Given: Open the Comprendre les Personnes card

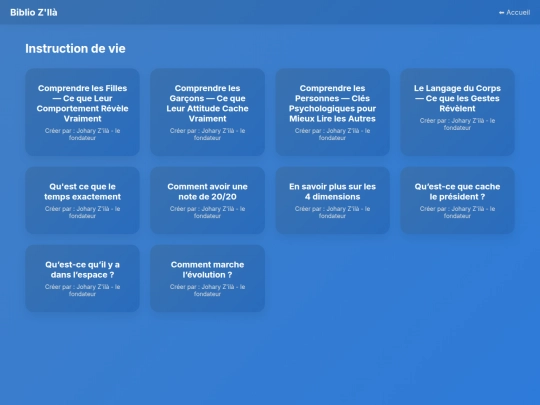Looking at the screenshot, I should (x=332, y=112).
